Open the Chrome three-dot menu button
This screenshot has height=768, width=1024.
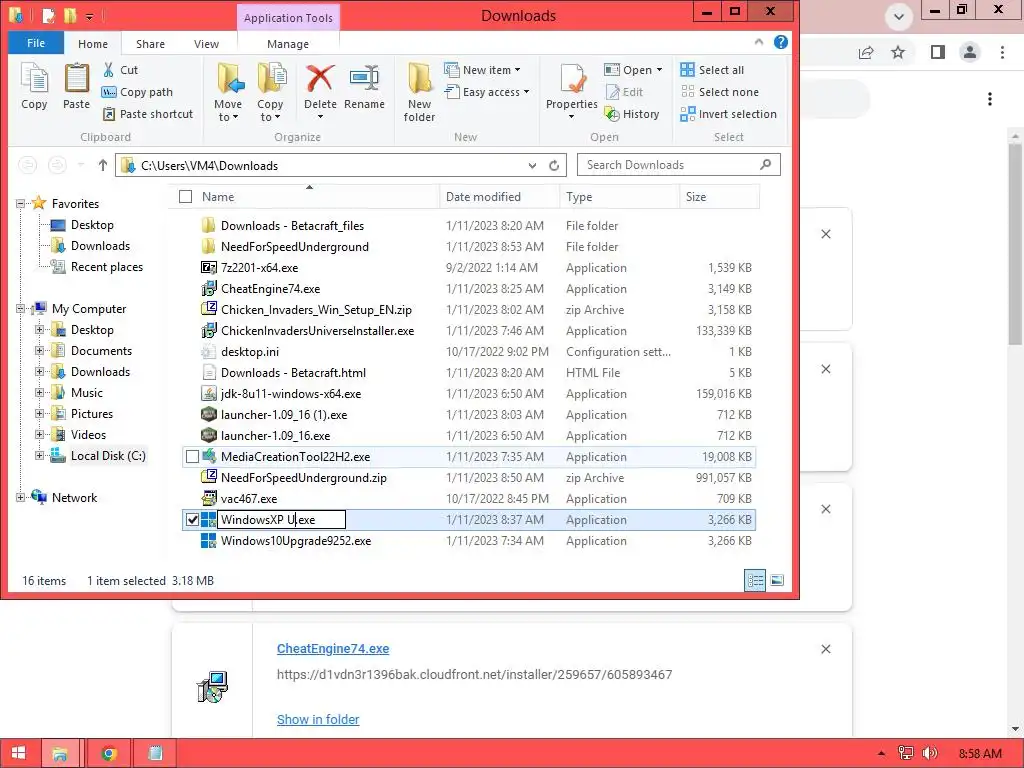[1002, 52]
